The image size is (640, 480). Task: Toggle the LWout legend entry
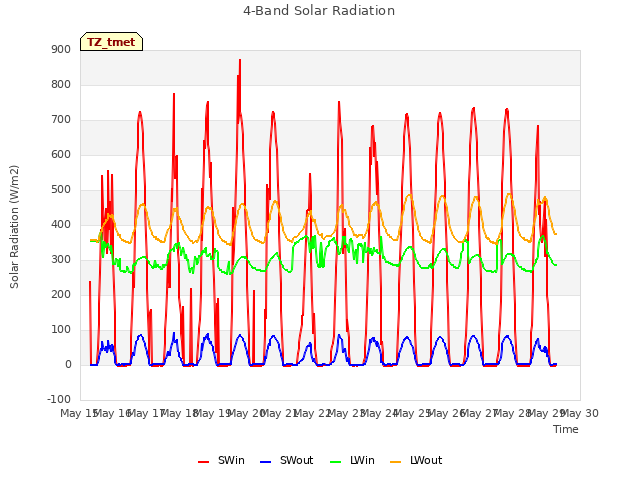(416, 460)
